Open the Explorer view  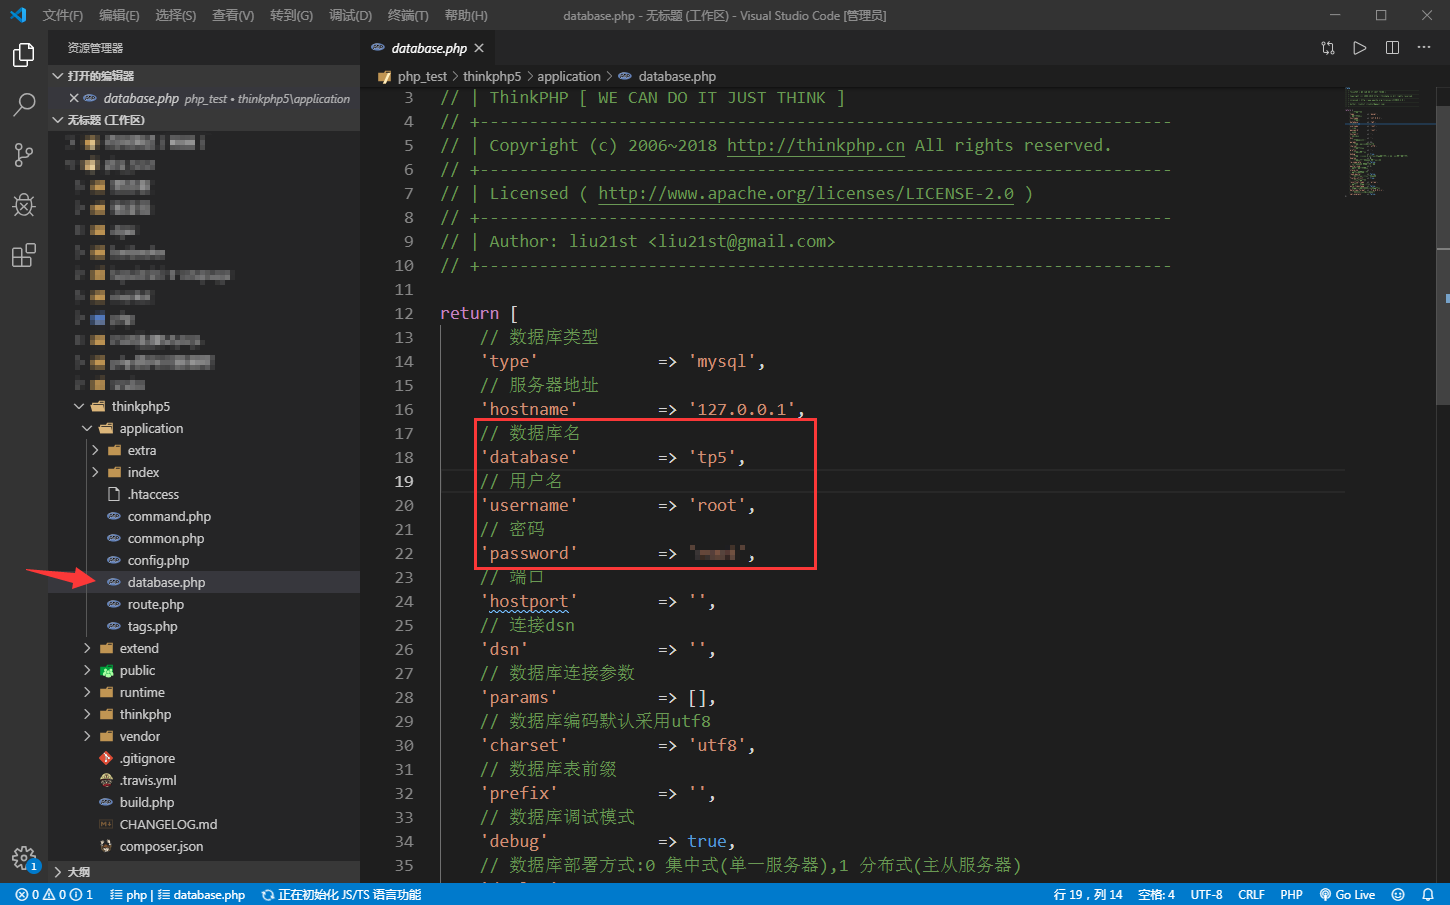(24, 55)
